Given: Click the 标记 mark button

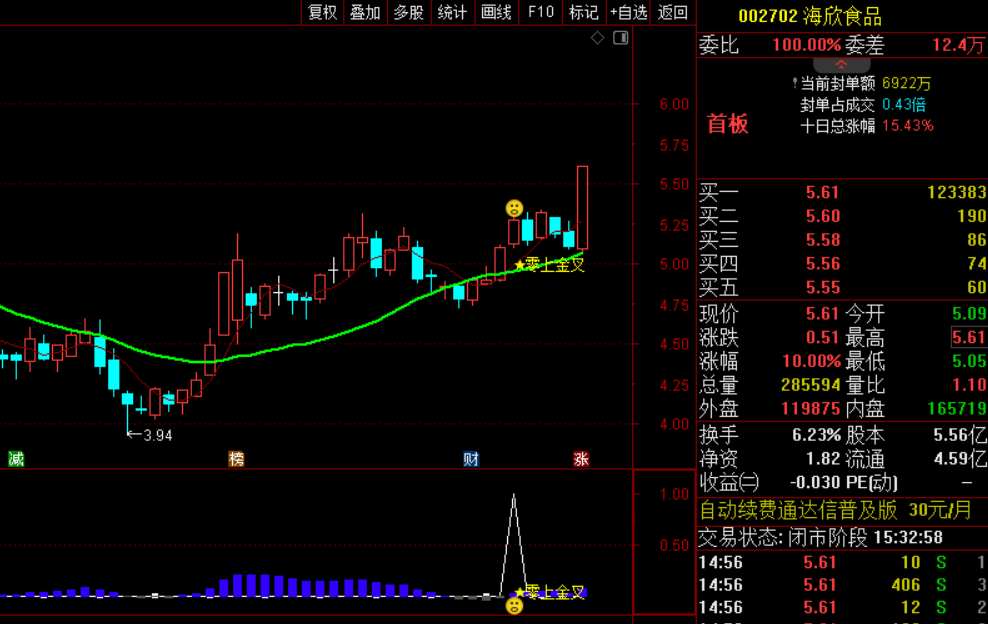Looking at the screenshot, I should 583,12.
